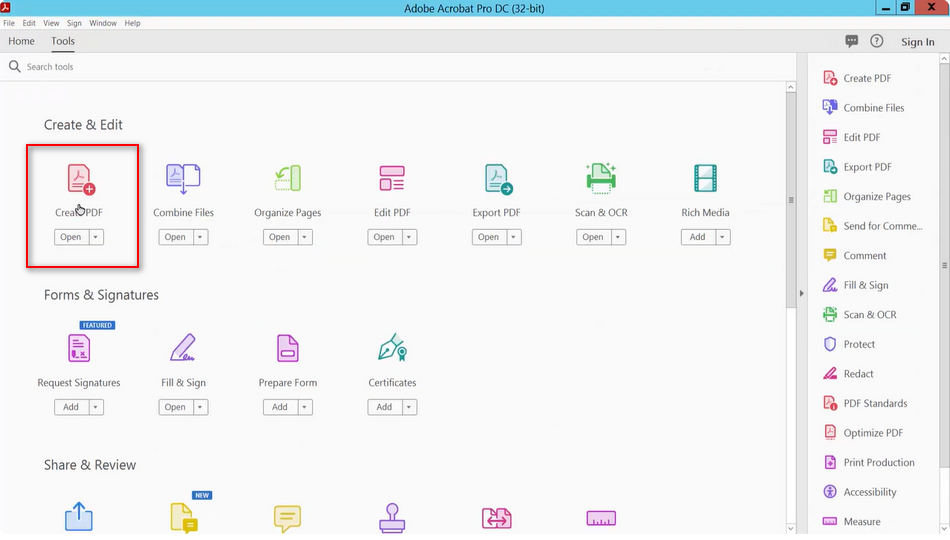
Task: Click the Certificates fountain pen icon
Action: pos(392,347)
